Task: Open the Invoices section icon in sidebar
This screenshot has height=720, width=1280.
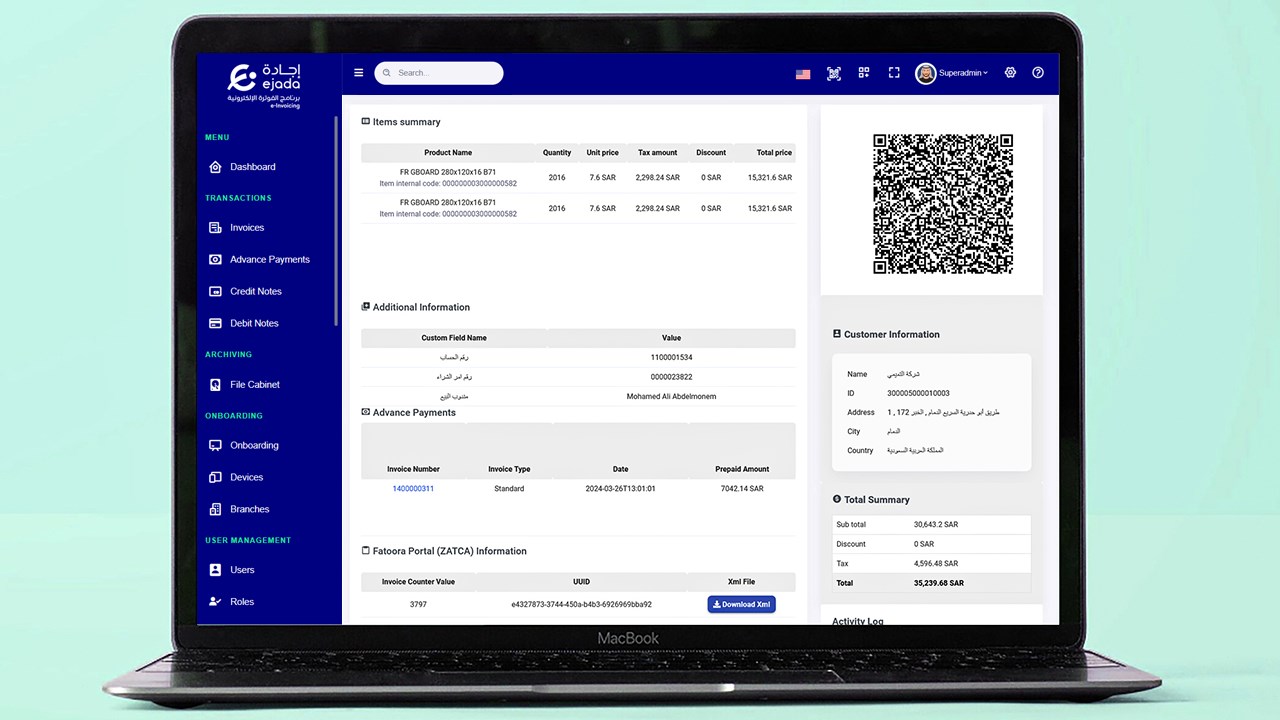Action: pos(214,227)
